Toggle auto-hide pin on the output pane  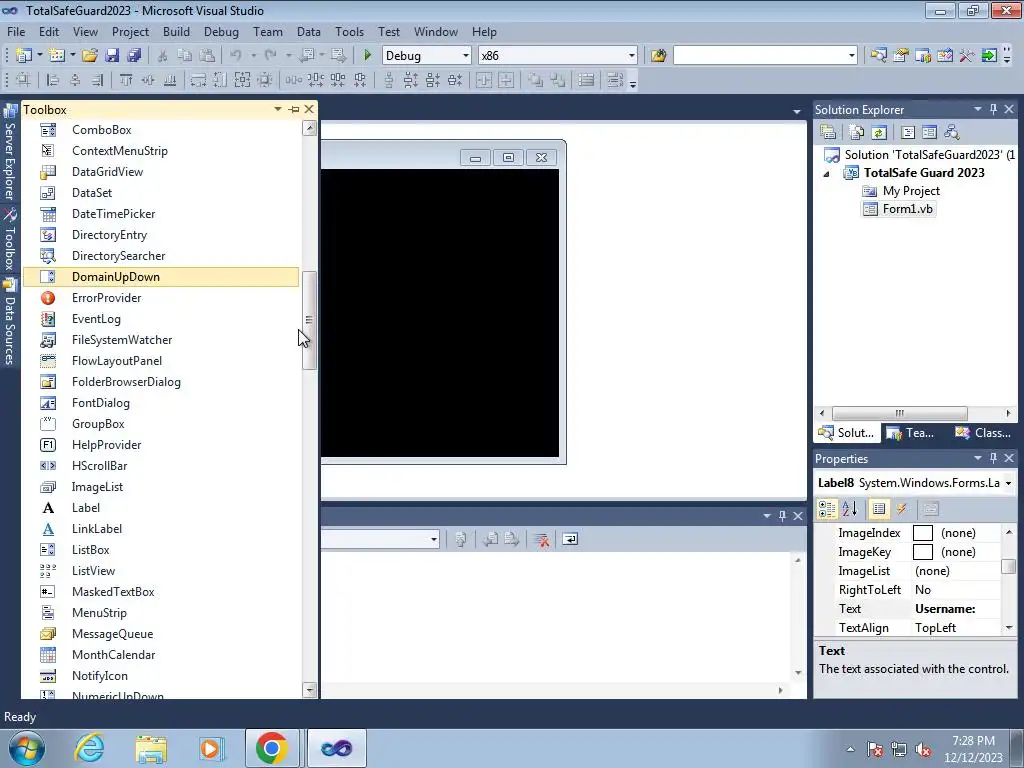coord(782,516)
